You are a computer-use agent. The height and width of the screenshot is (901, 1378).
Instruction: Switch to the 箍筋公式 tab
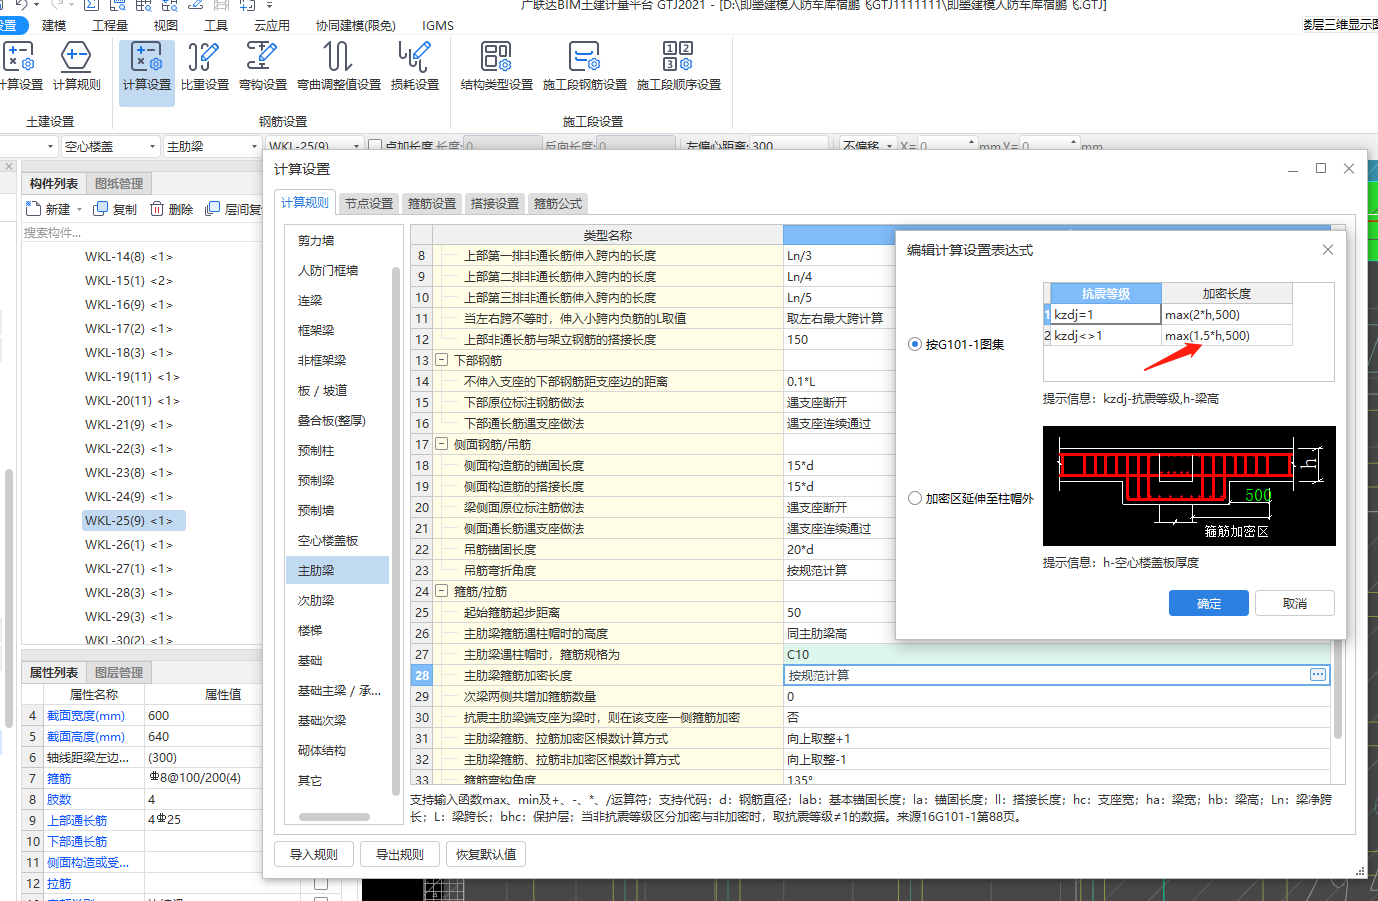(x=558, y=203)
